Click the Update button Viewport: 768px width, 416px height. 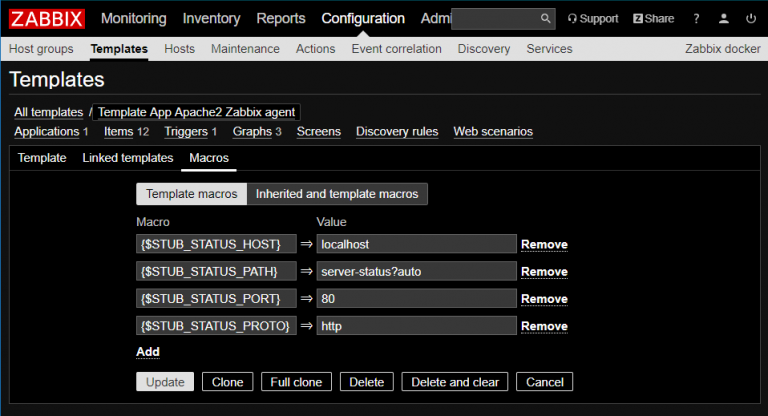(165, 382)
